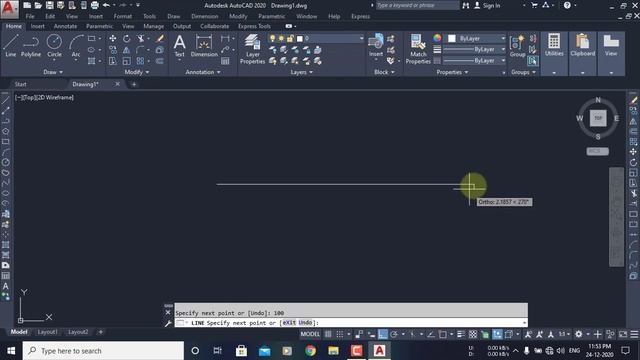Click the Undo arrow in quick access toolbar
This screenshot has height=360, width=640.
click(x=107, y=5)
